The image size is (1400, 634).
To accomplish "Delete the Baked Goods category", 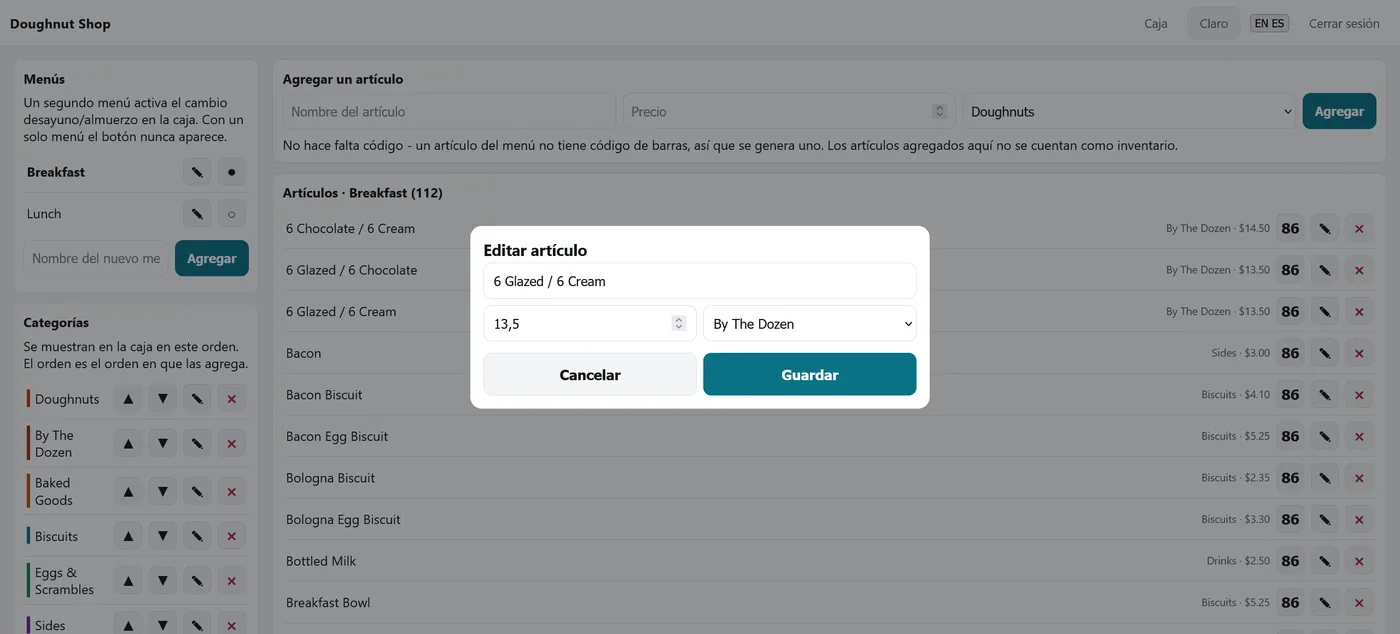I will [x=232, y=491].
